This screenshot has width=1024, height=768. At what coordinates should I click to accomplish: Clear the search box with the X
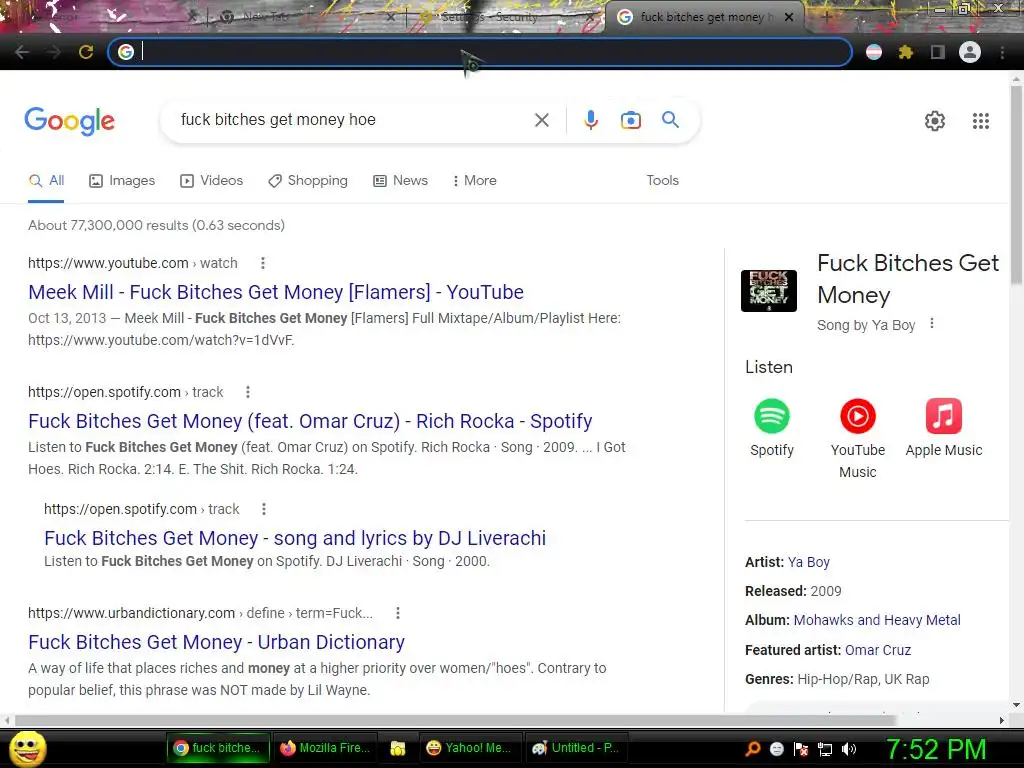541,120
